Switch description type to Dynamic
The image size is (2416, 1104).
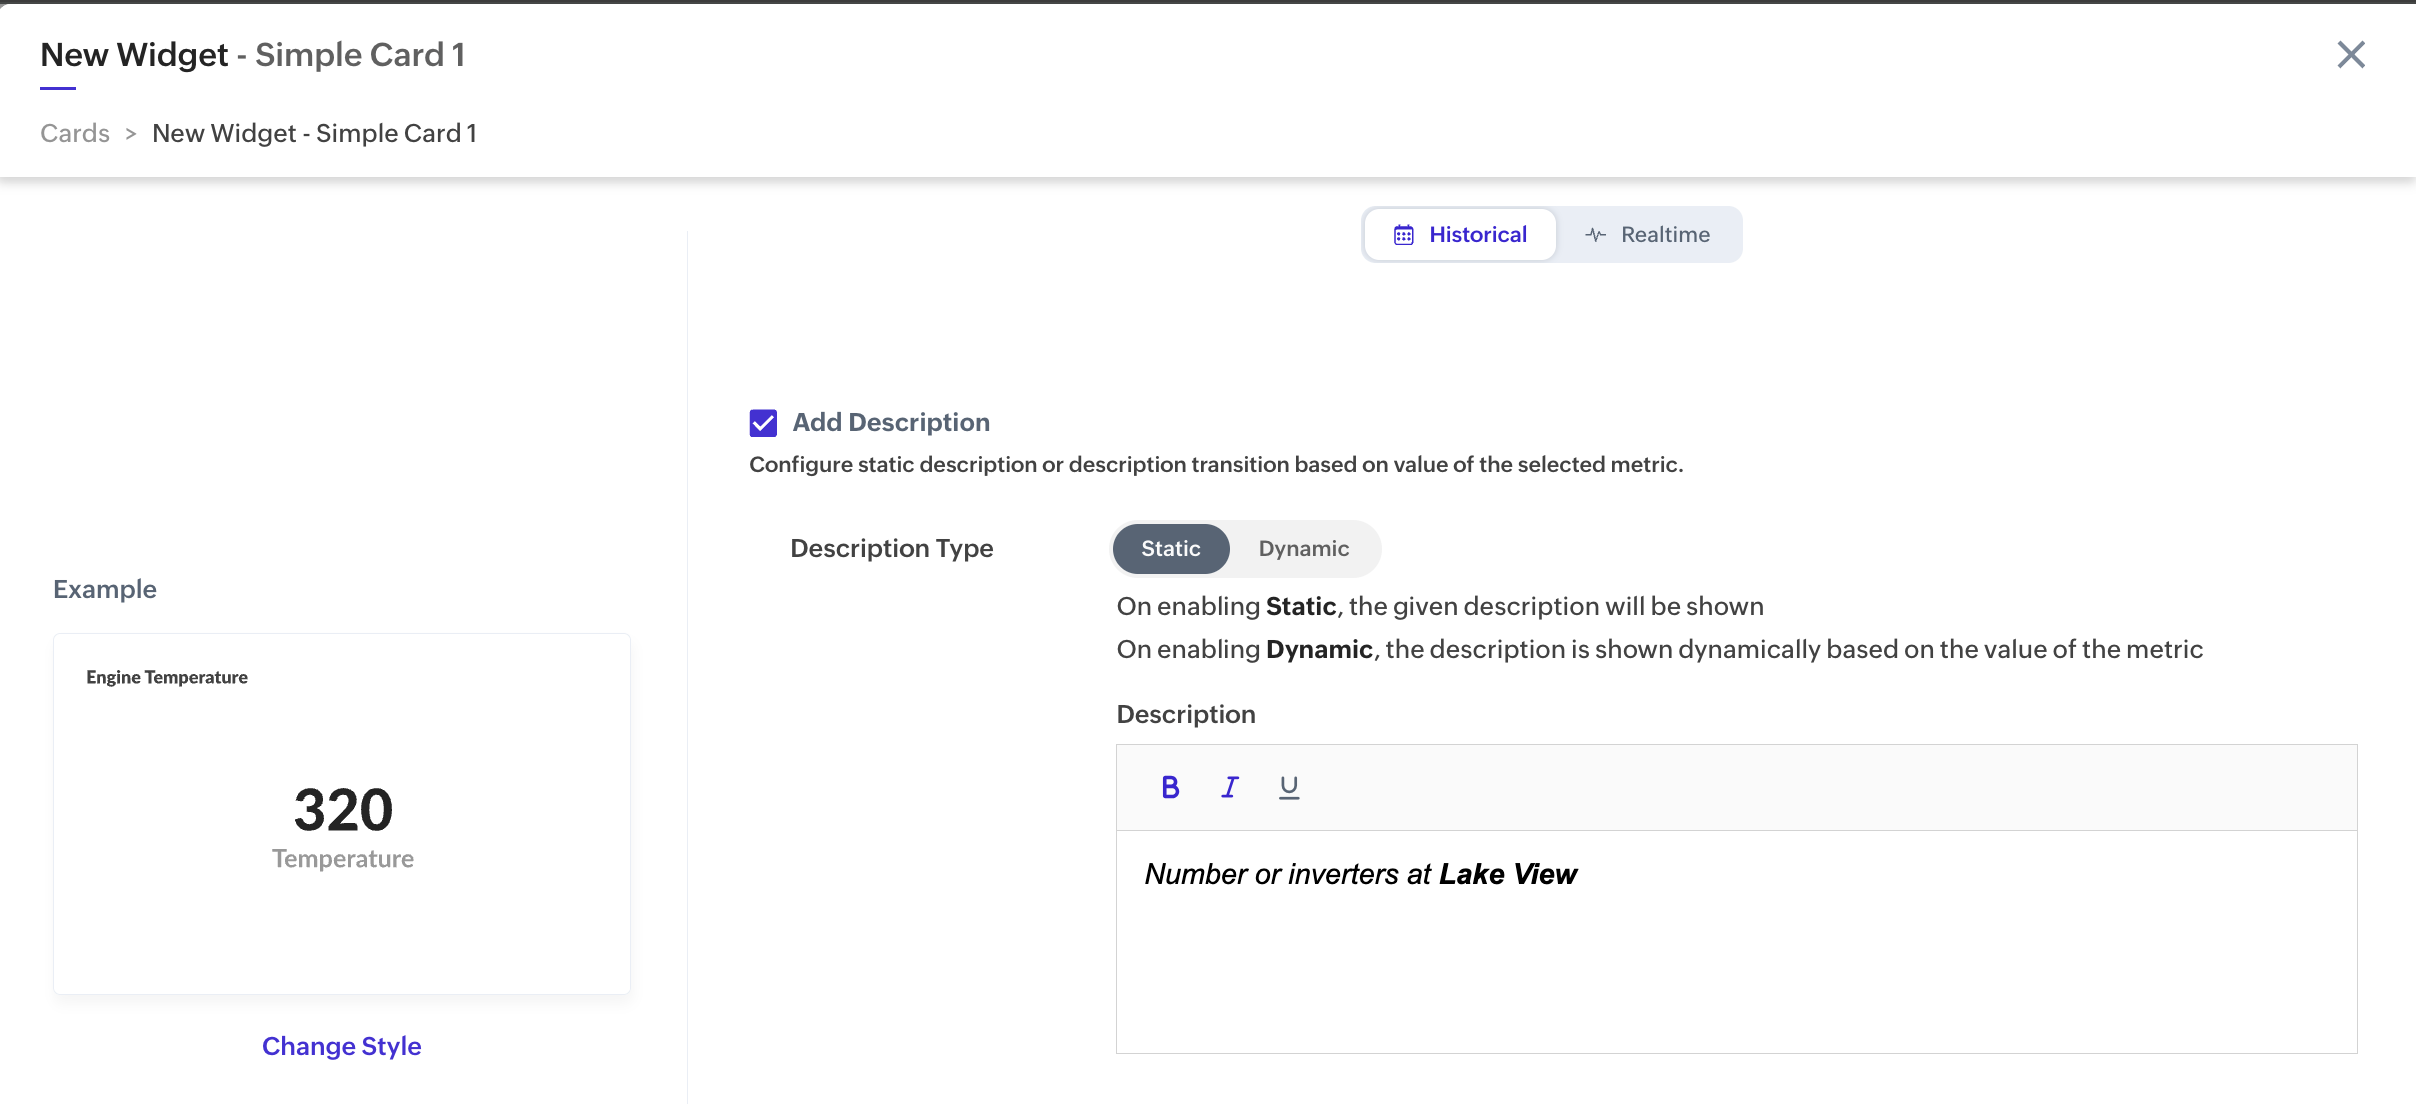(x=1303, y=549)
